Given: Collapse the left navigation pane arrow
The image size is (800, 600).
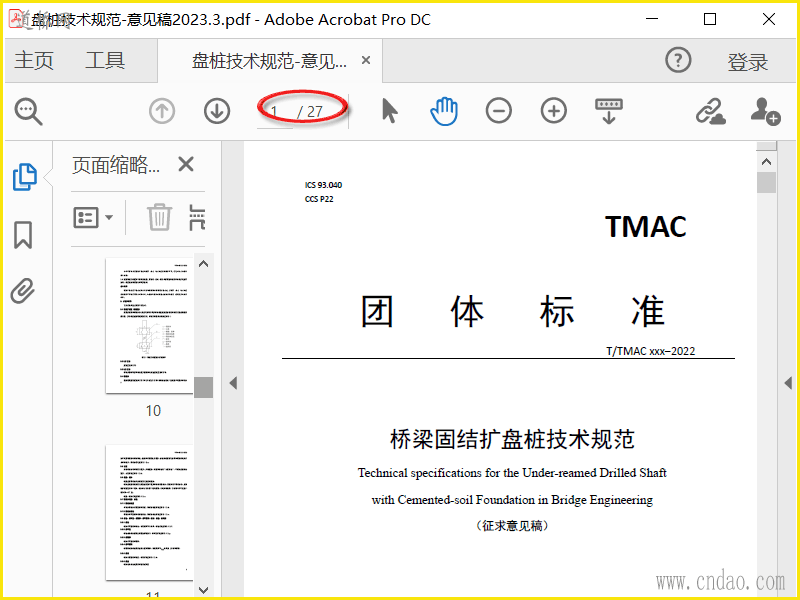Looking at the screenshot, I should [x=233, y=383].
